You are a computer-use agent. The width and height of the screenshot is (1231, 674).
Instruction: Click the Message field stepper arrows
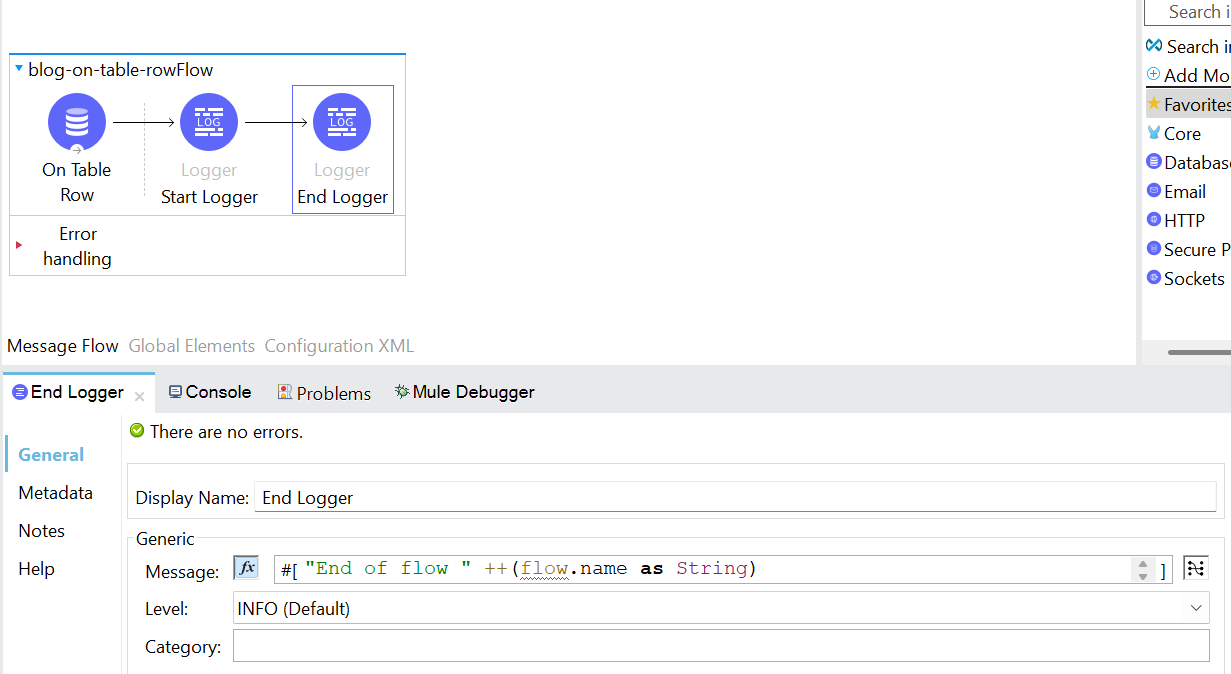point(1143,570)
